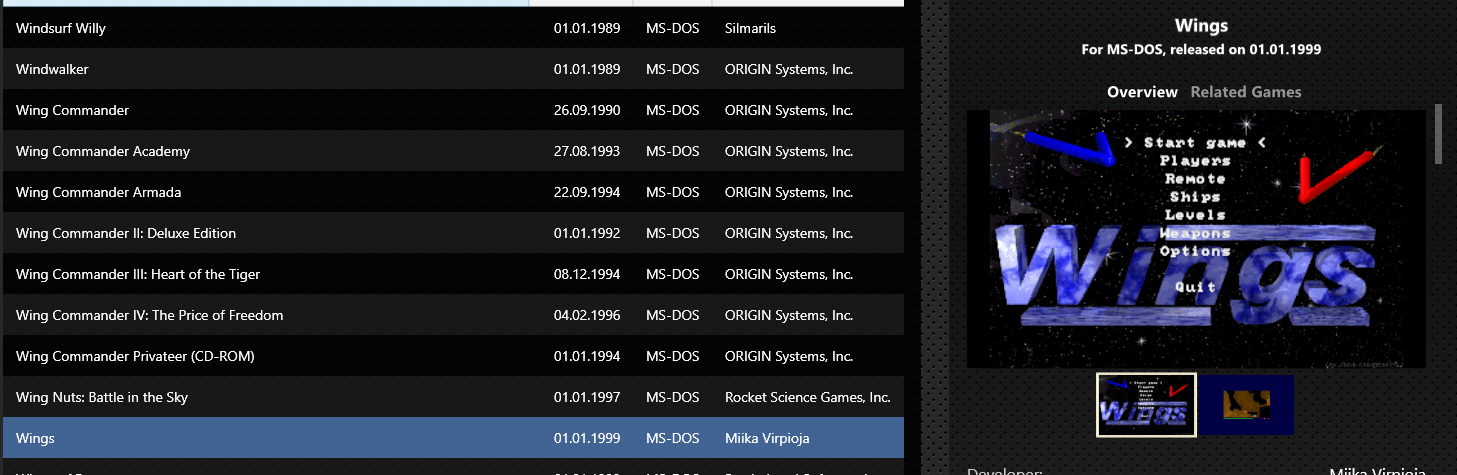Click the 01.01.1999 date in Wings row
1457x475 pixels.
coord(587,438)
